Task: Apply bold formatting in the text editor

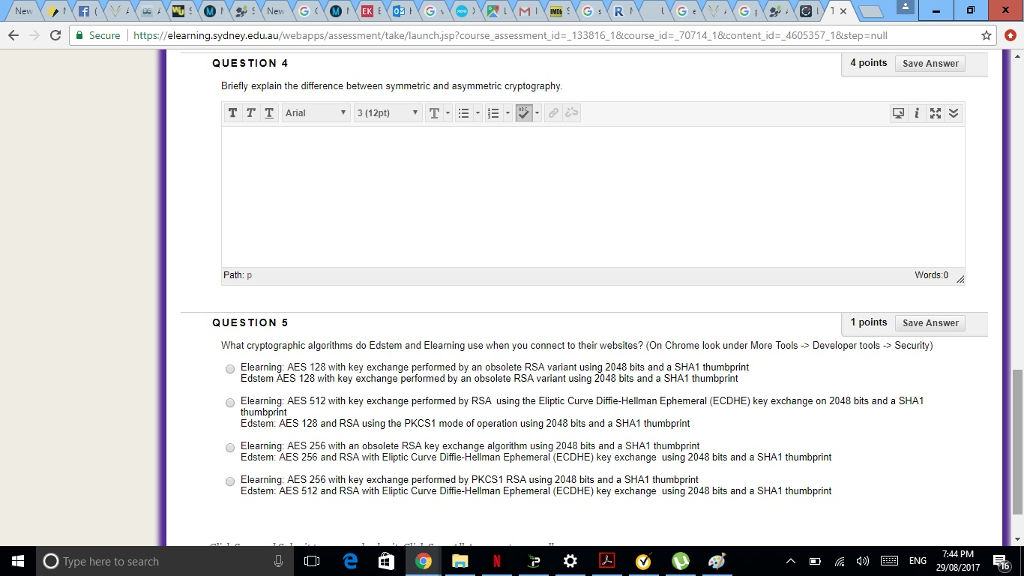Action: [x=232, y=112]
